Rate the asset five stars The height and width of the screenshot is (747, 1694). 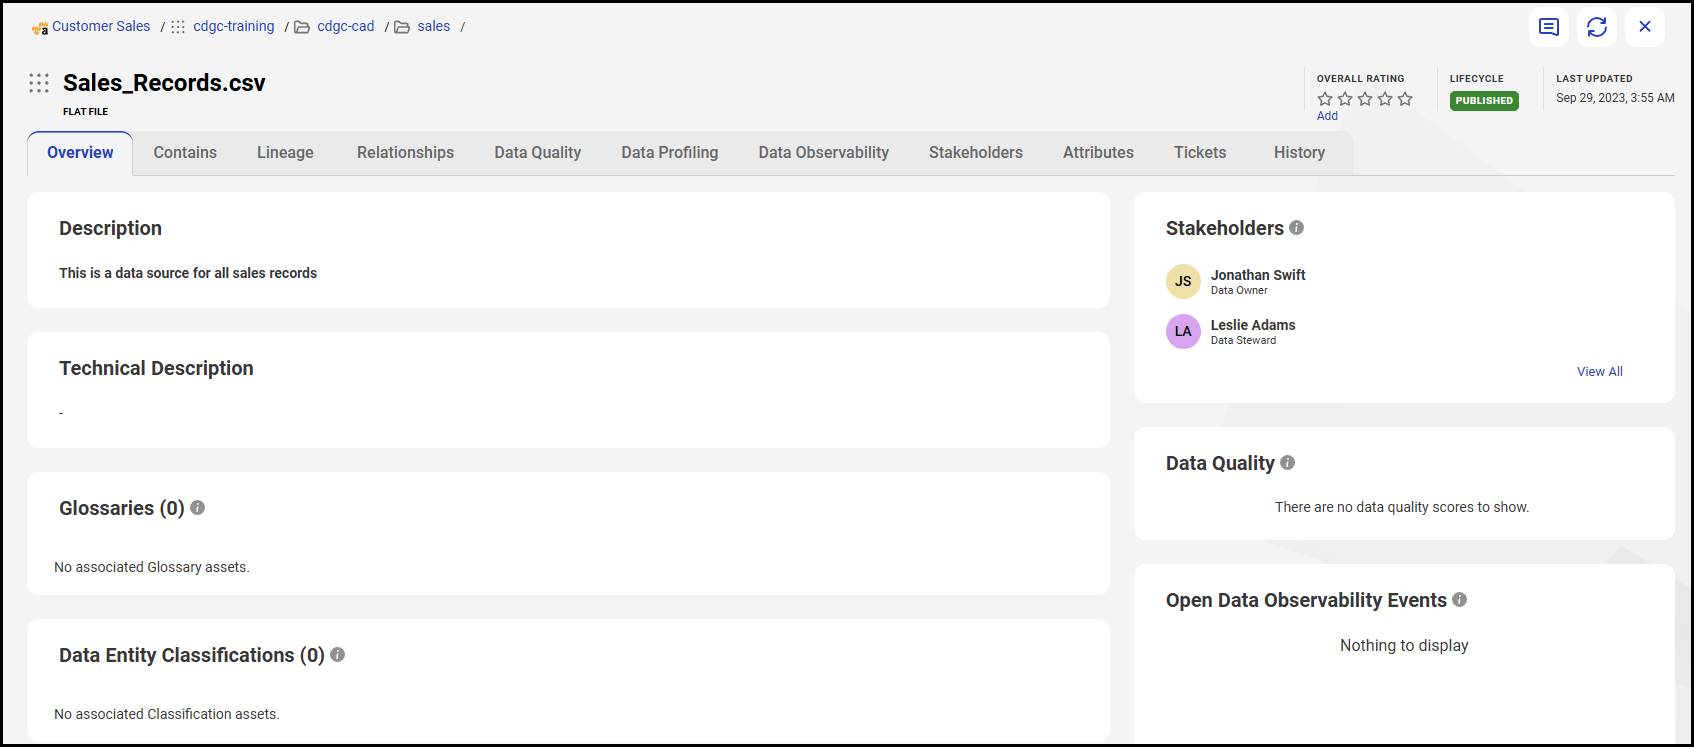pyautogui.click(x=1405, y=98)
